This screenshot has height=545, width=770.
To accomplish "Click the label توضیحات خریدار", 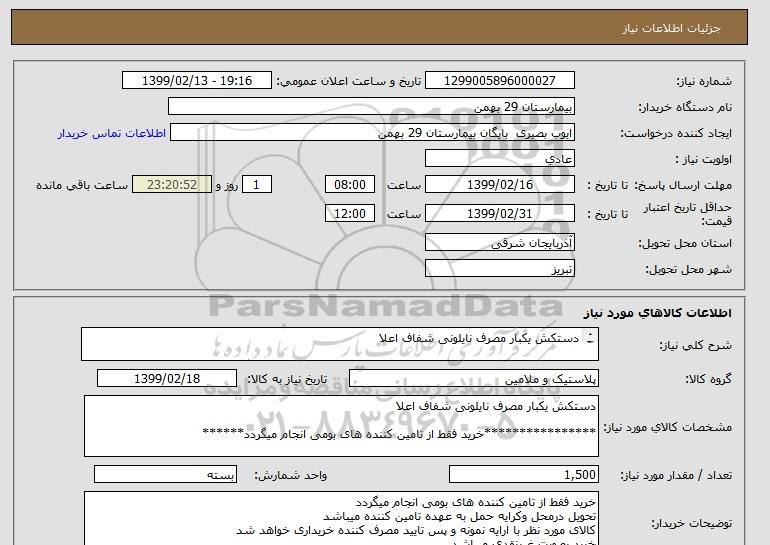I will [x=691, y=523].
